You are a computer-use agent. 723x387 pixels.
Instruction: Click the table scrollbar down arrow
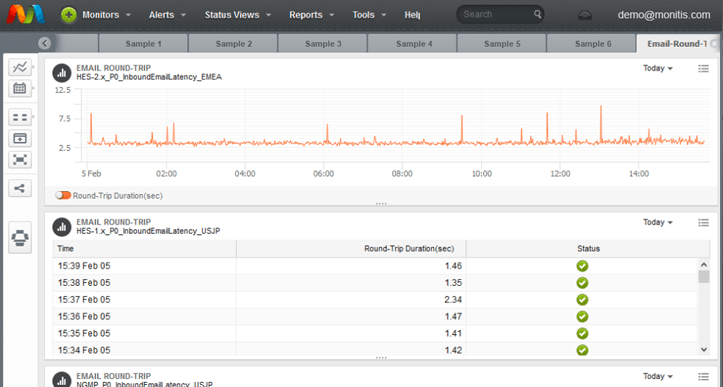point(704,350)
